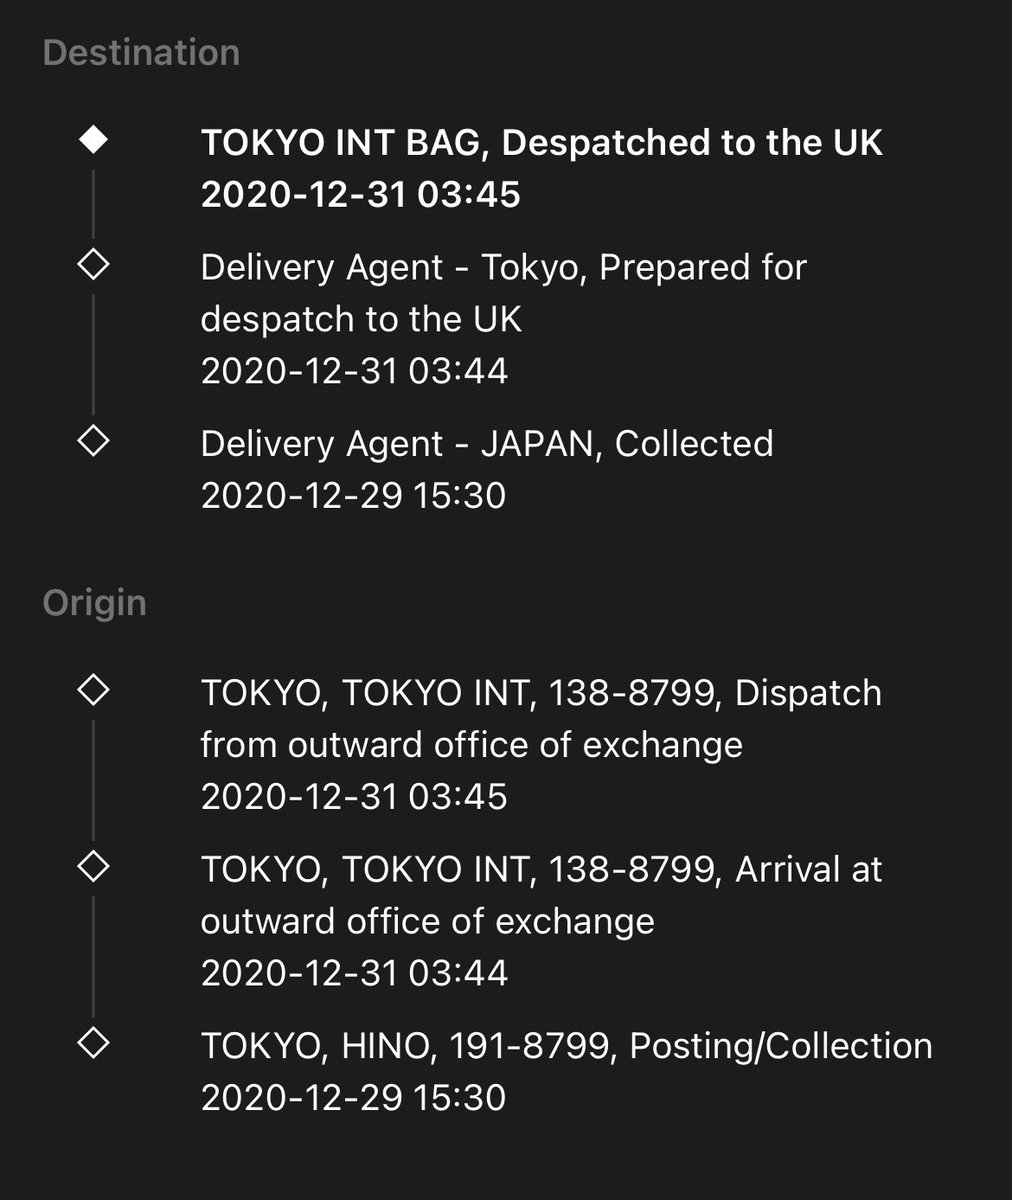Click the 03:44 timestamp under Prepared for despatch
The height and width of the screenshot is (1200, 1012).
click(354, 371)
